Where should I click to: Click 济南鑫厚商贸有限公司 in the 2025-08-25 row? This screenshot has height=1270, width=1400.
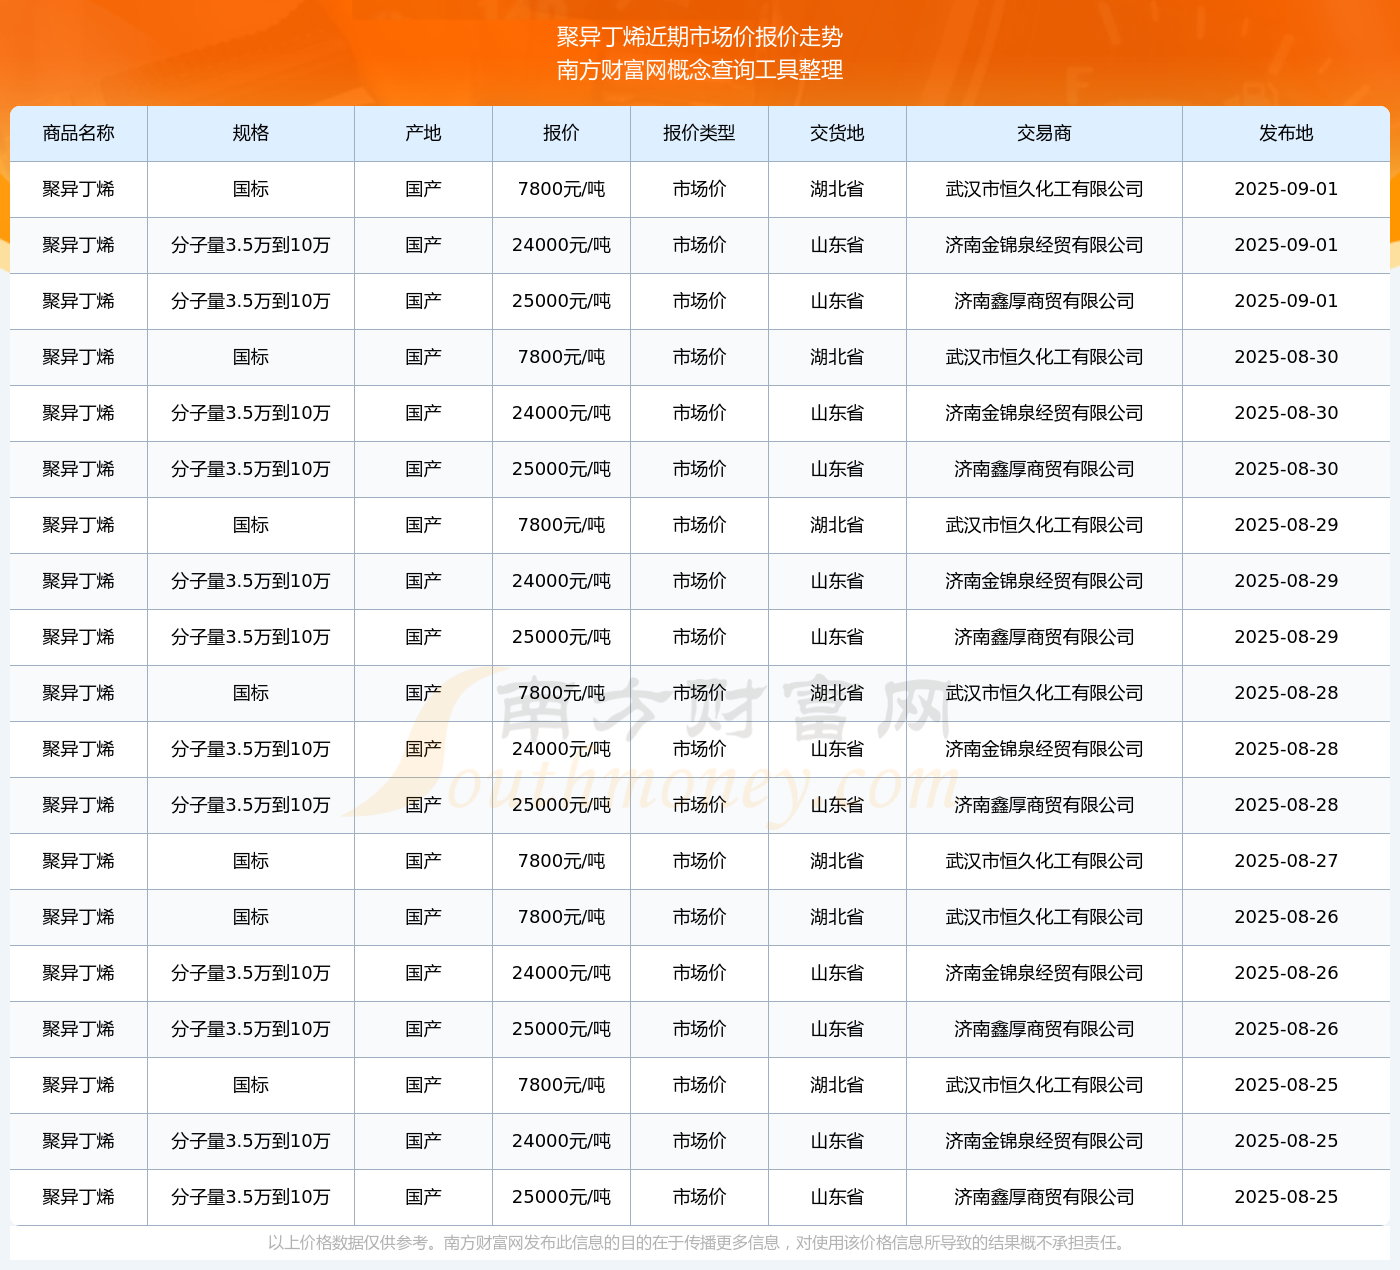tap(1044, 1197)
